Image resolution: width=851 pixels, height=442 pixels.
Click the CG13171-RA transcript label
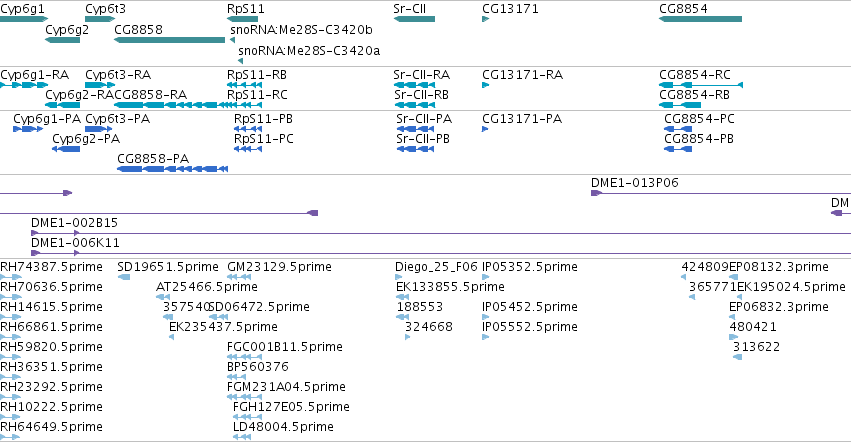(x=522, y=74)
